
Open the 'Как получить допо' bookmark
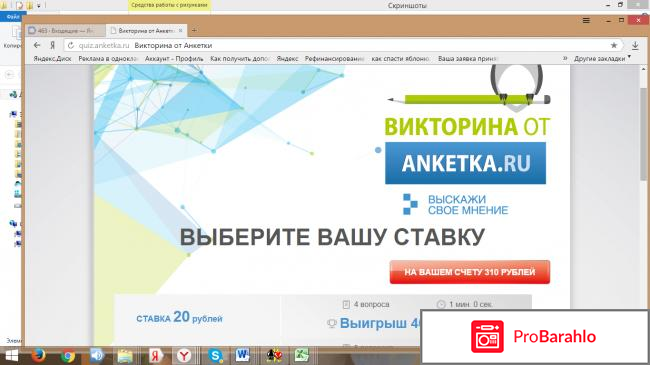point(240,59)
